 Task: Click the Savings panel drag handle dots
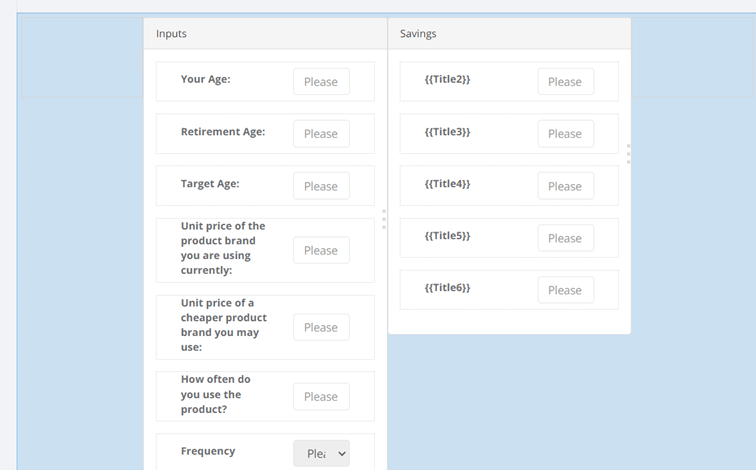[628, 153]
